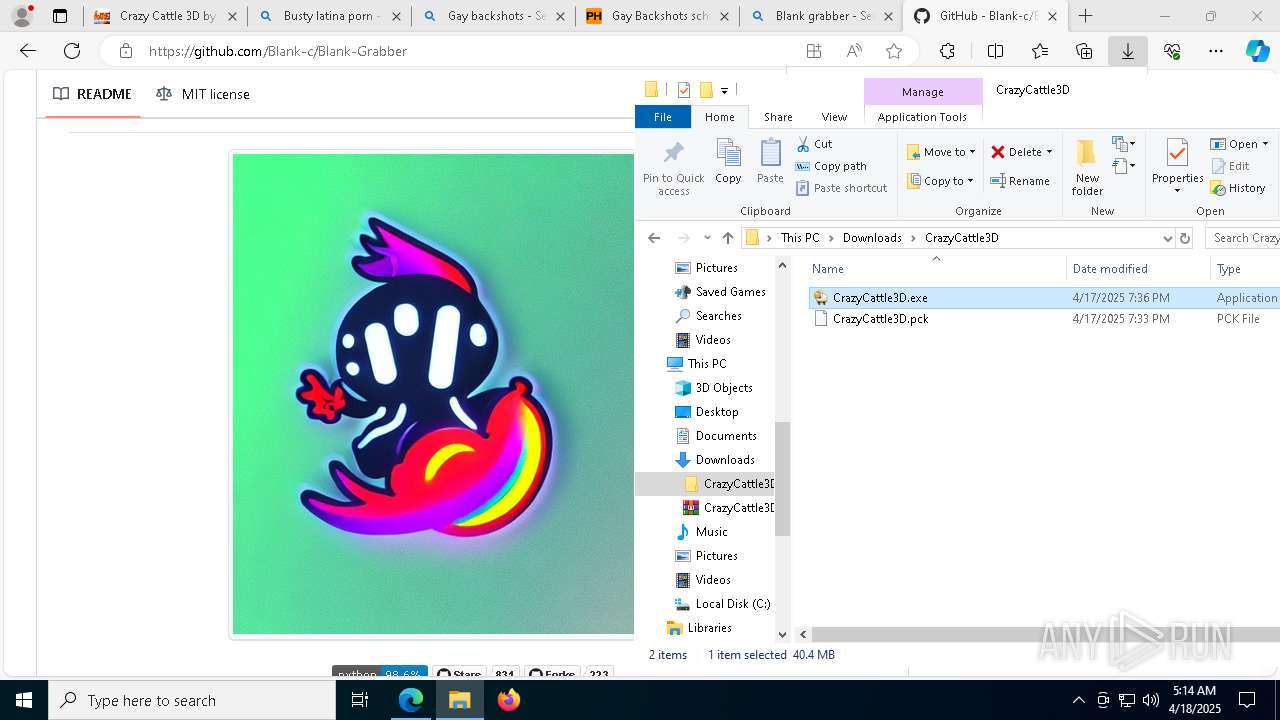Viewport: 1280px width, 720px height.
Task: Toggle Edge split screen icon
Action: pos(995,51)
